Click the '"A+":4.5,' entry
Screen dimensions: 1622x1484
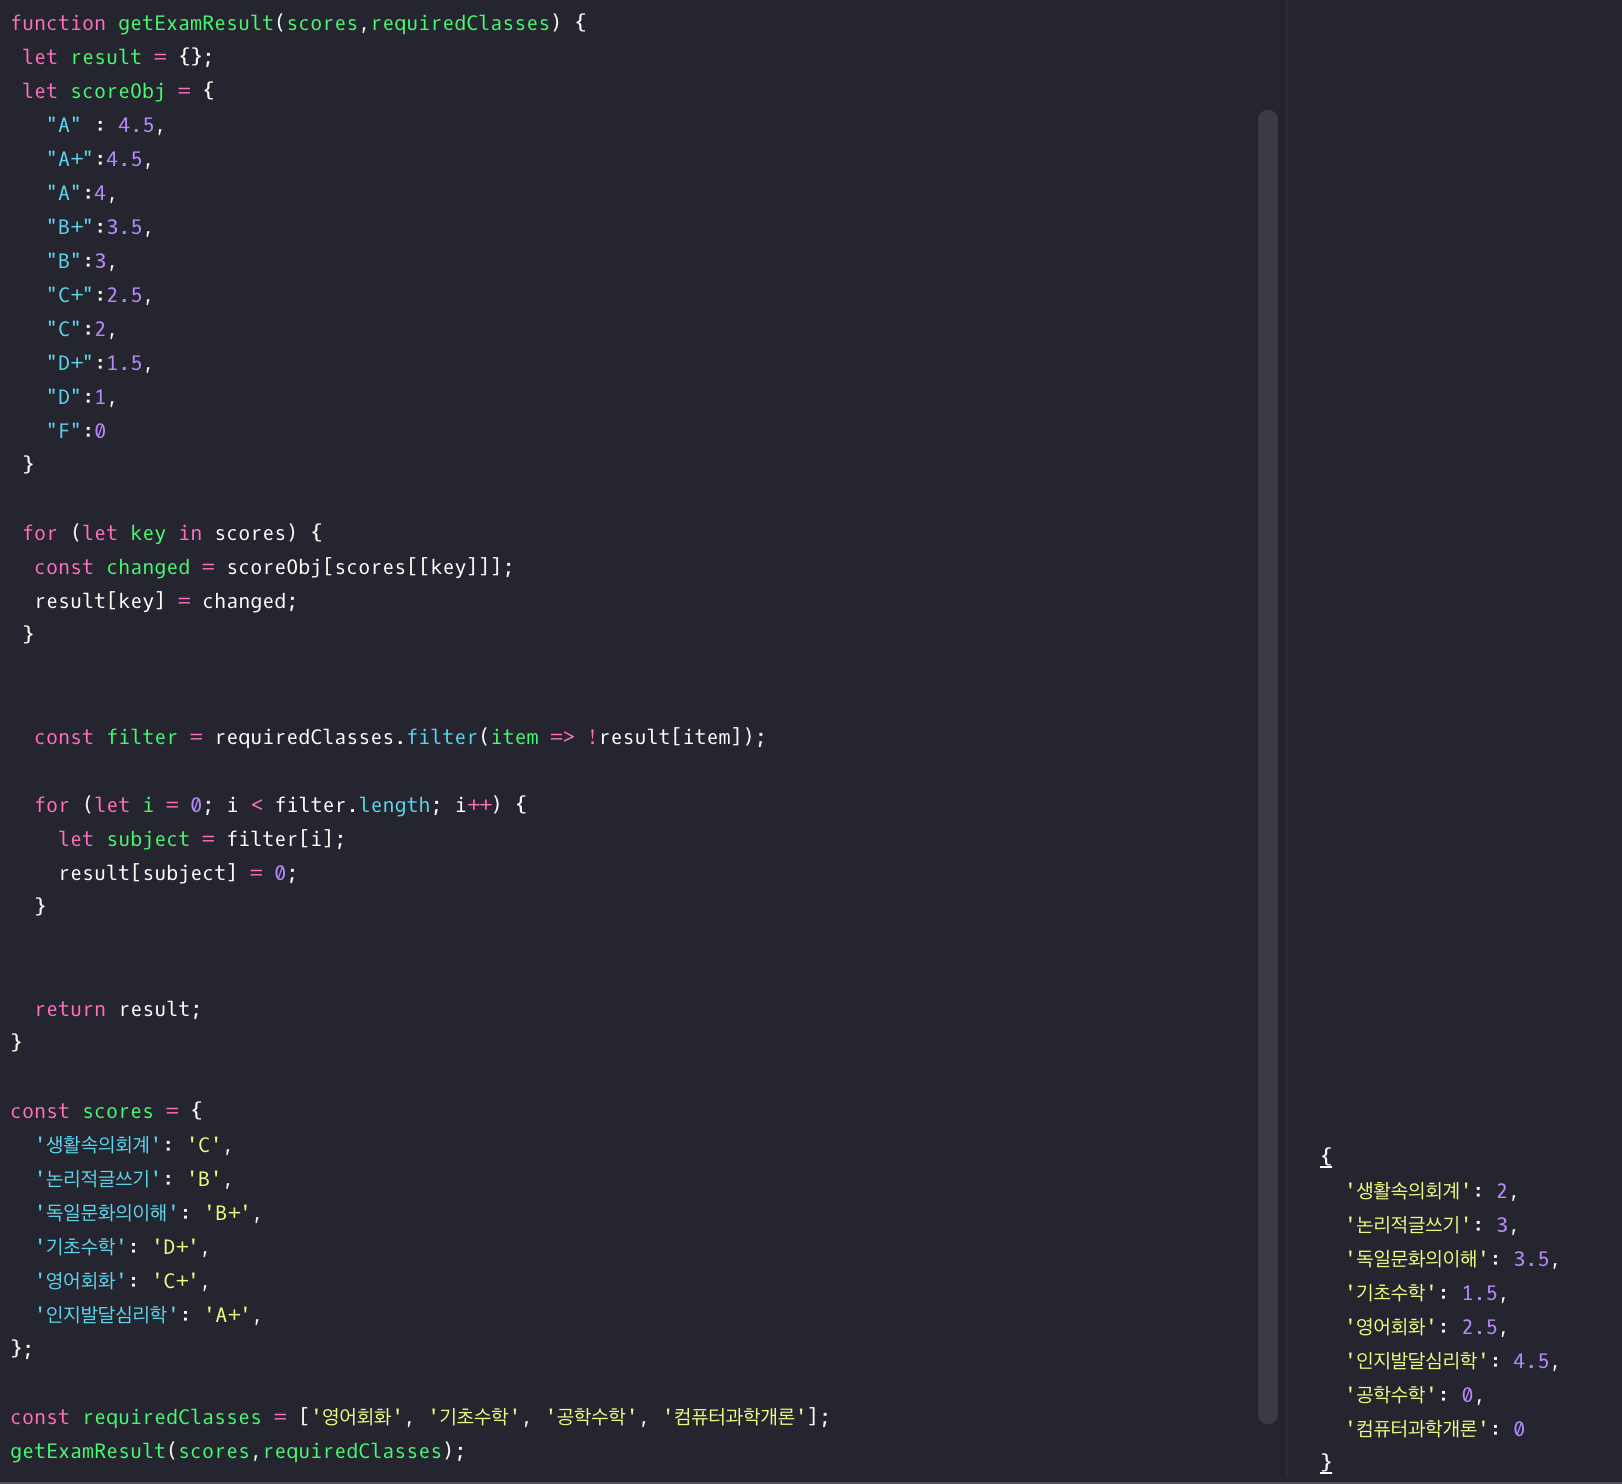pos(99,159)
